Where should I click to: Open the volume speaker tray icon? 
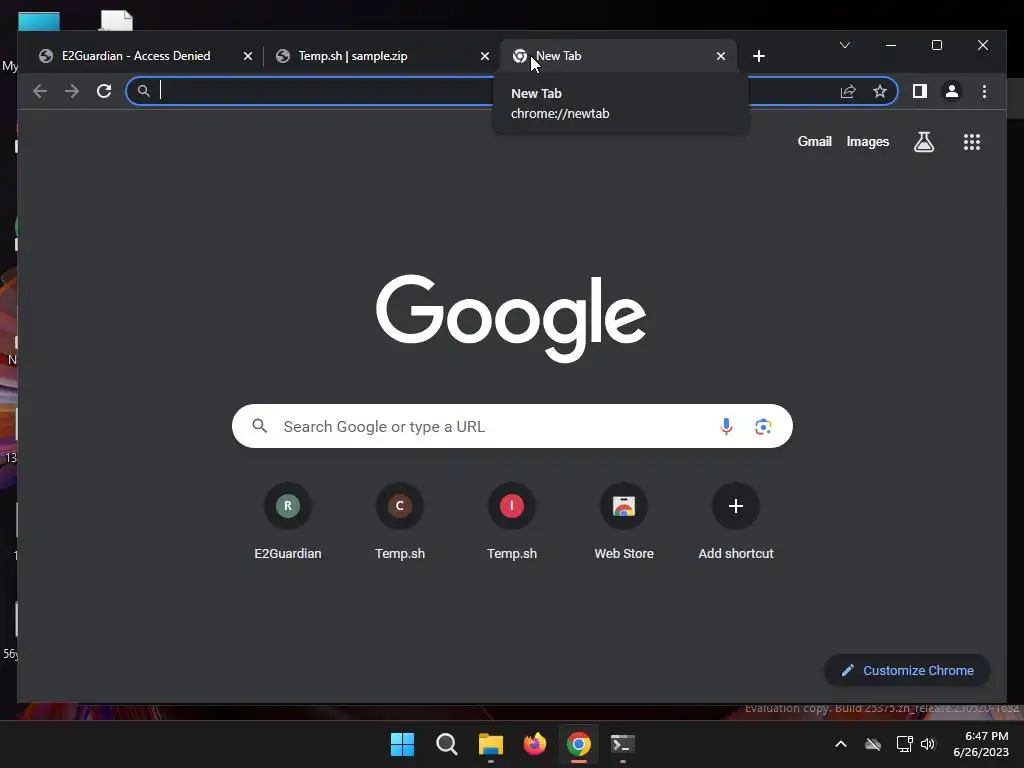928,744
